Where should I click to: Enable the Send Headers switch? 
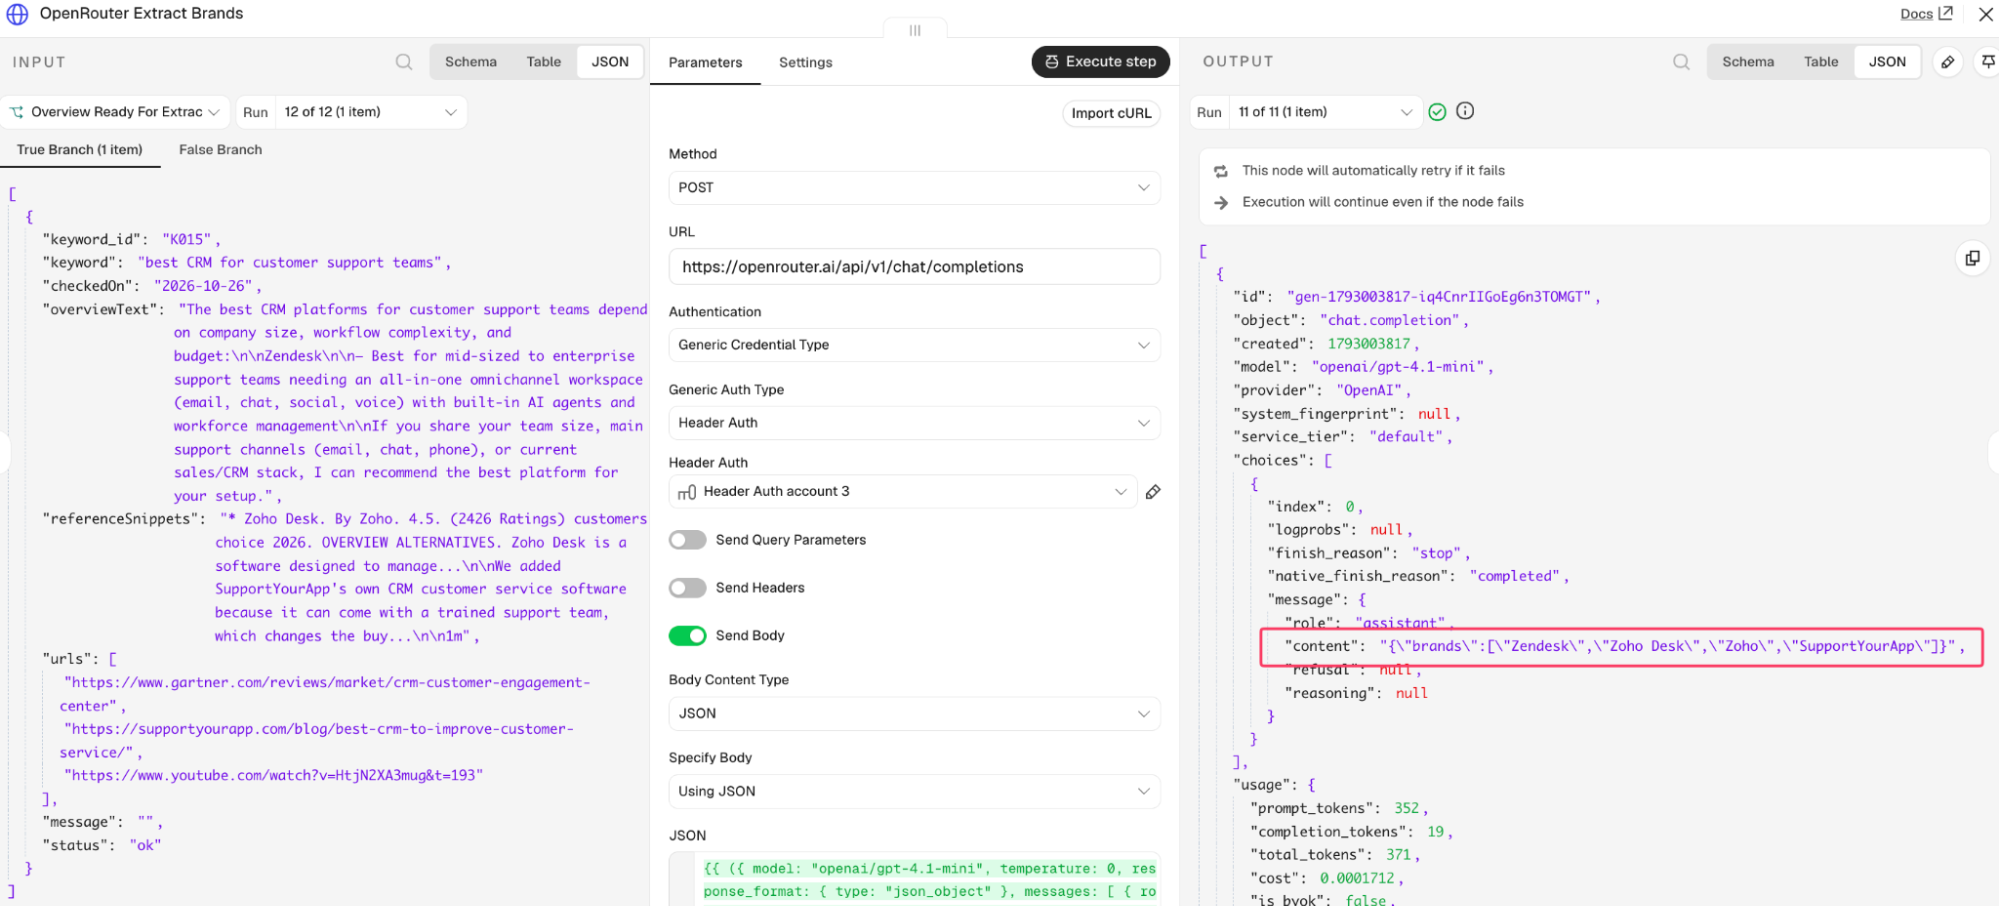click(x=688, y=588)
